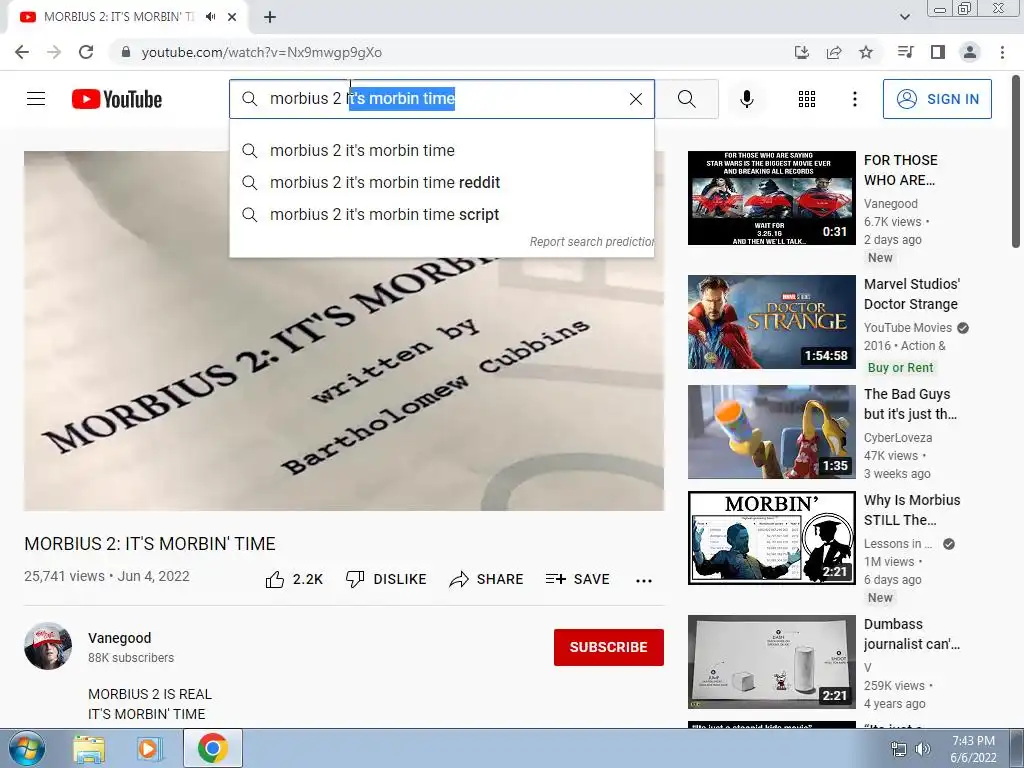Open the "Dumbass journalist" video thumbnail

[771, 662]
